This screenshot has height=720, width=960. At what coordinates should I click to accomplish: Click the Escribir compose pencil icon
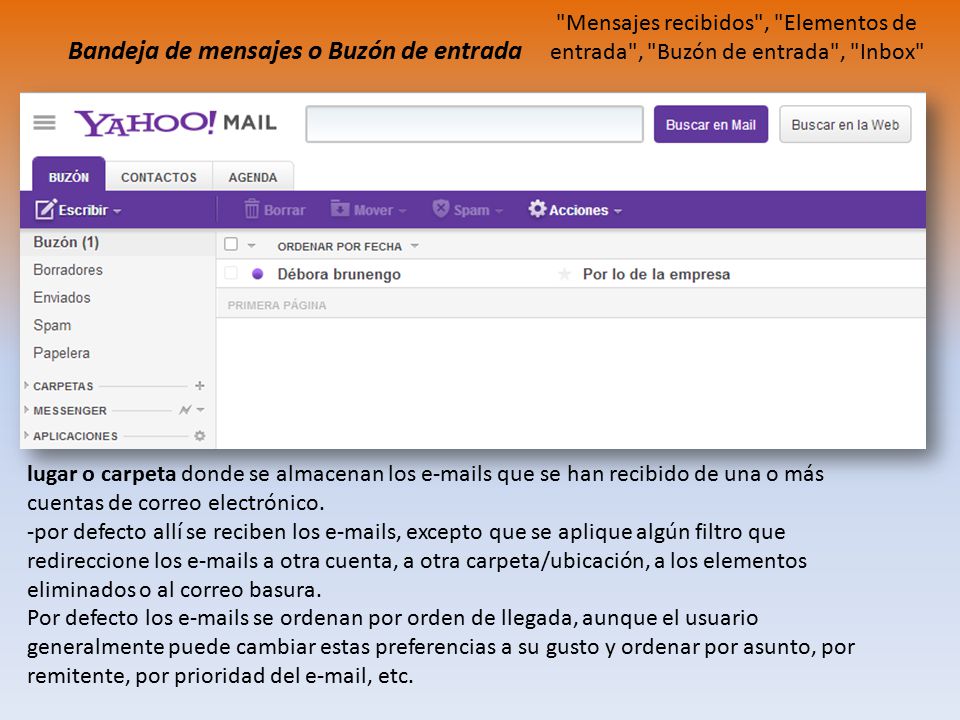pos(45,209)
